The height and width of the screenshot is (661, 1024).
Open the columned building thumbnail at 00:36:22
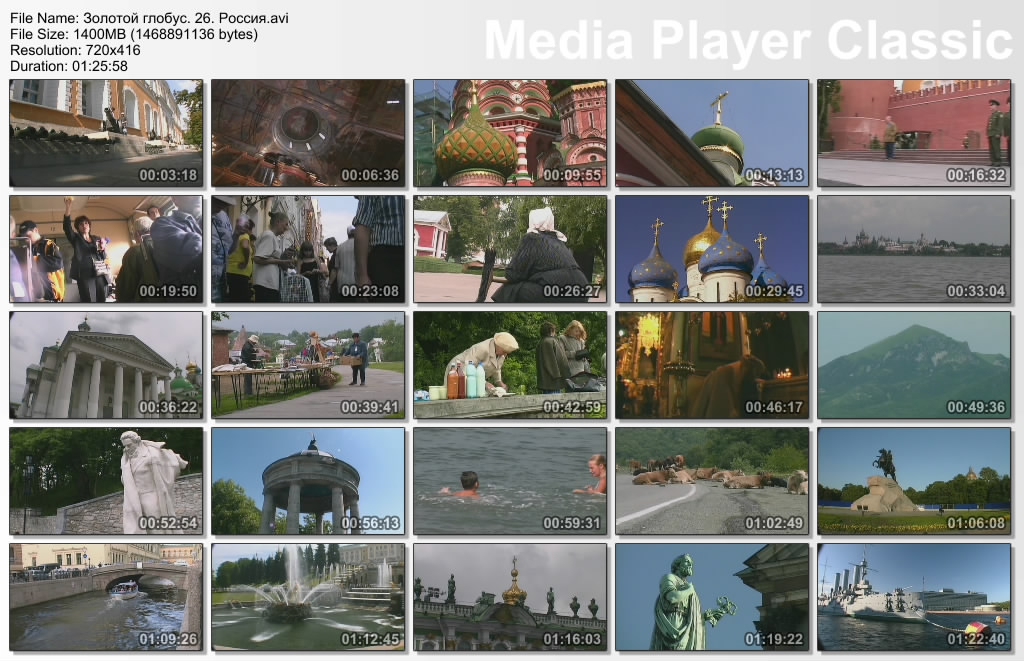[106, 365]
